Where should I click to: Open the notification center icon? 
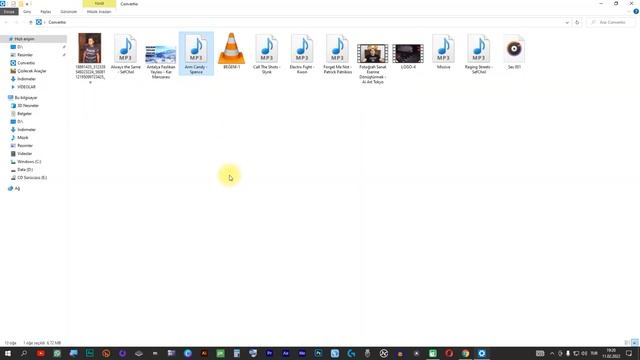coord(629,353)
